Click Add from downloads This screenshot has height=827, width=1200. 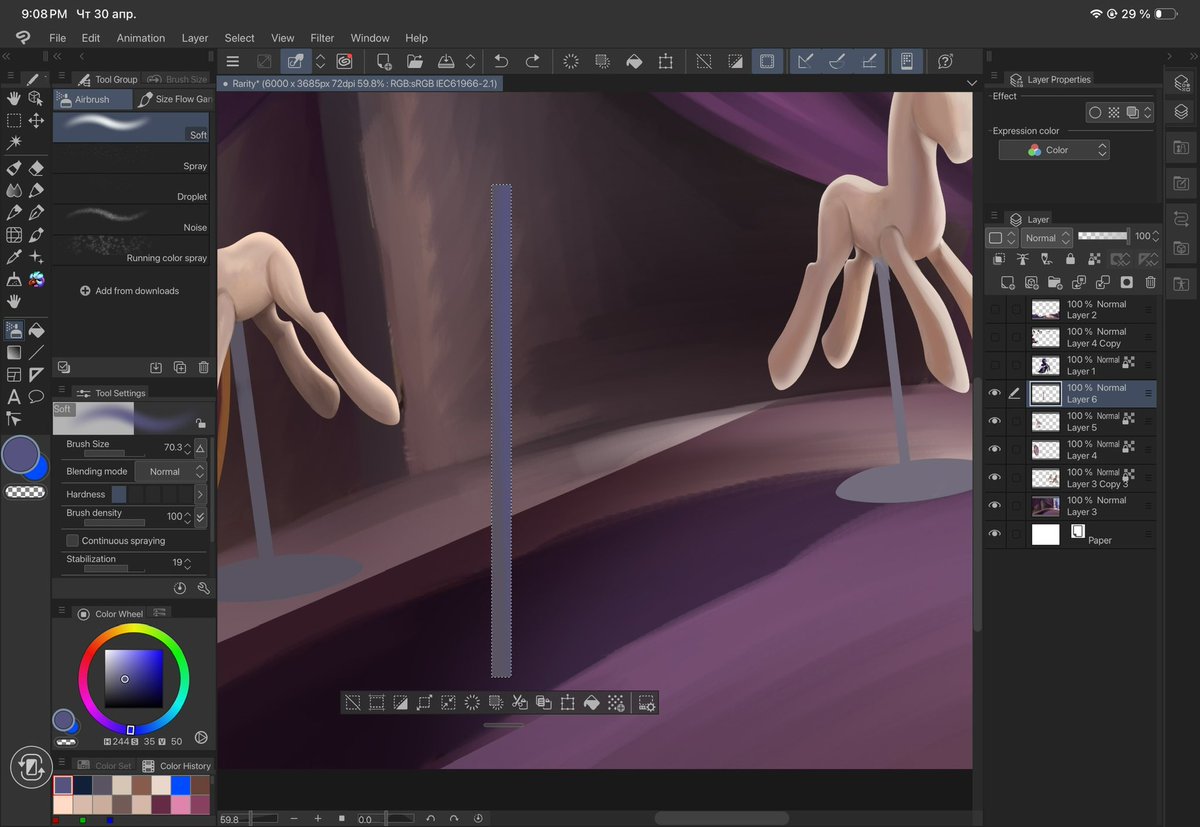pyautogui.click(x=130, y=291)
